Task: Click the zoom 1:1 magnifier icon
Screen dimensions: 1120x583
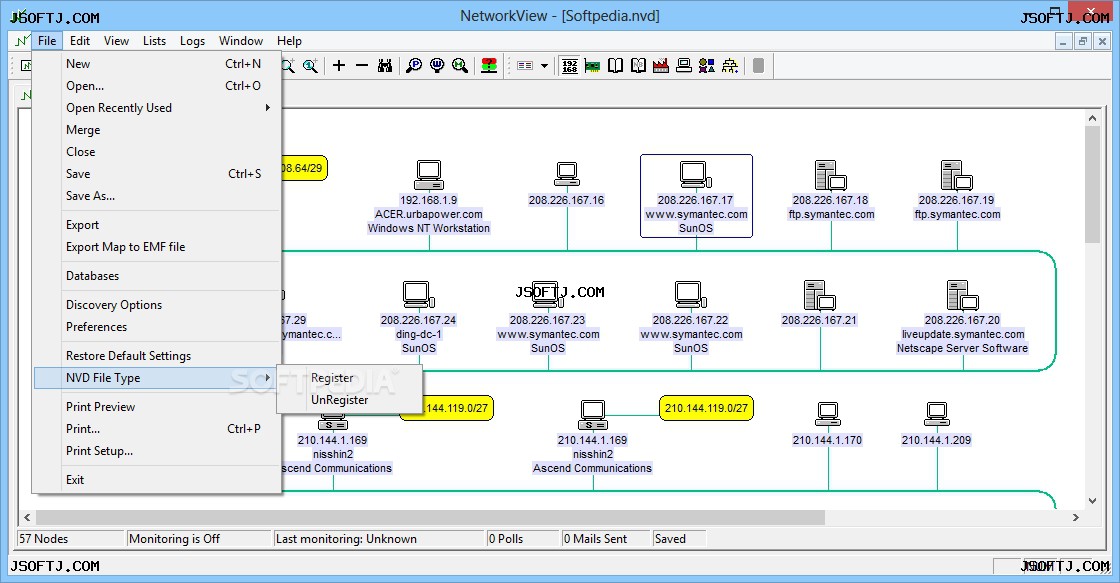Action: (310, 66)
